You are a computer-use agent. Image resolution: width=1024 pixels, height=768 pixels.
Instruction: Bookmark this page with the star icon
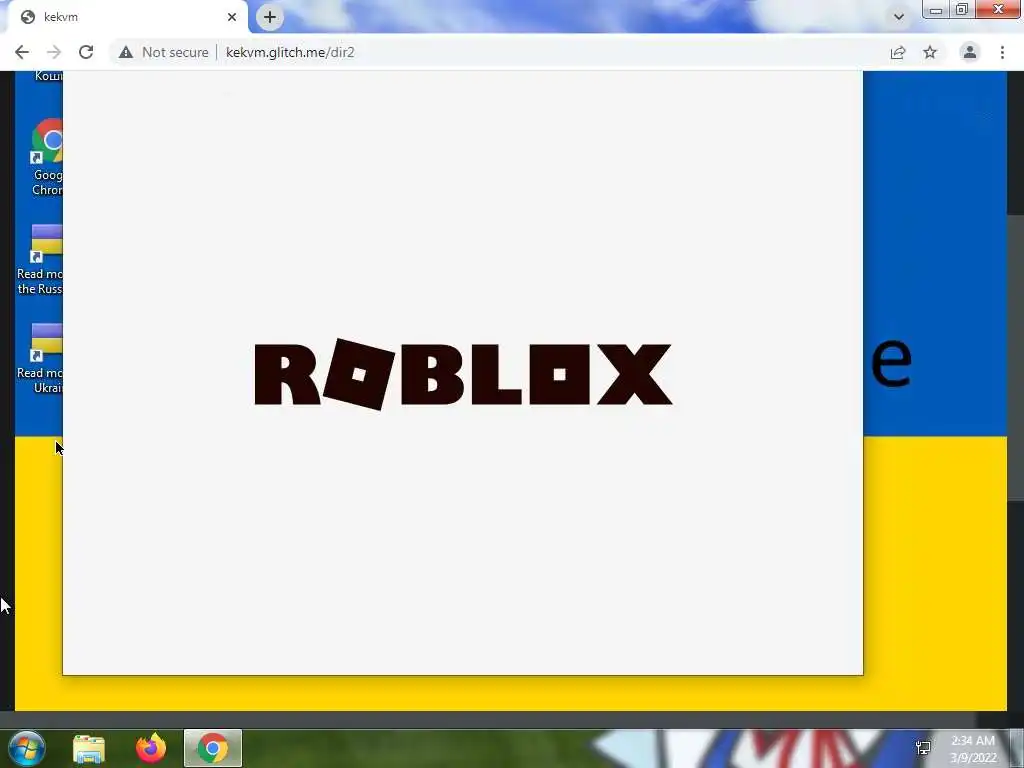click(x=930, y=52)
